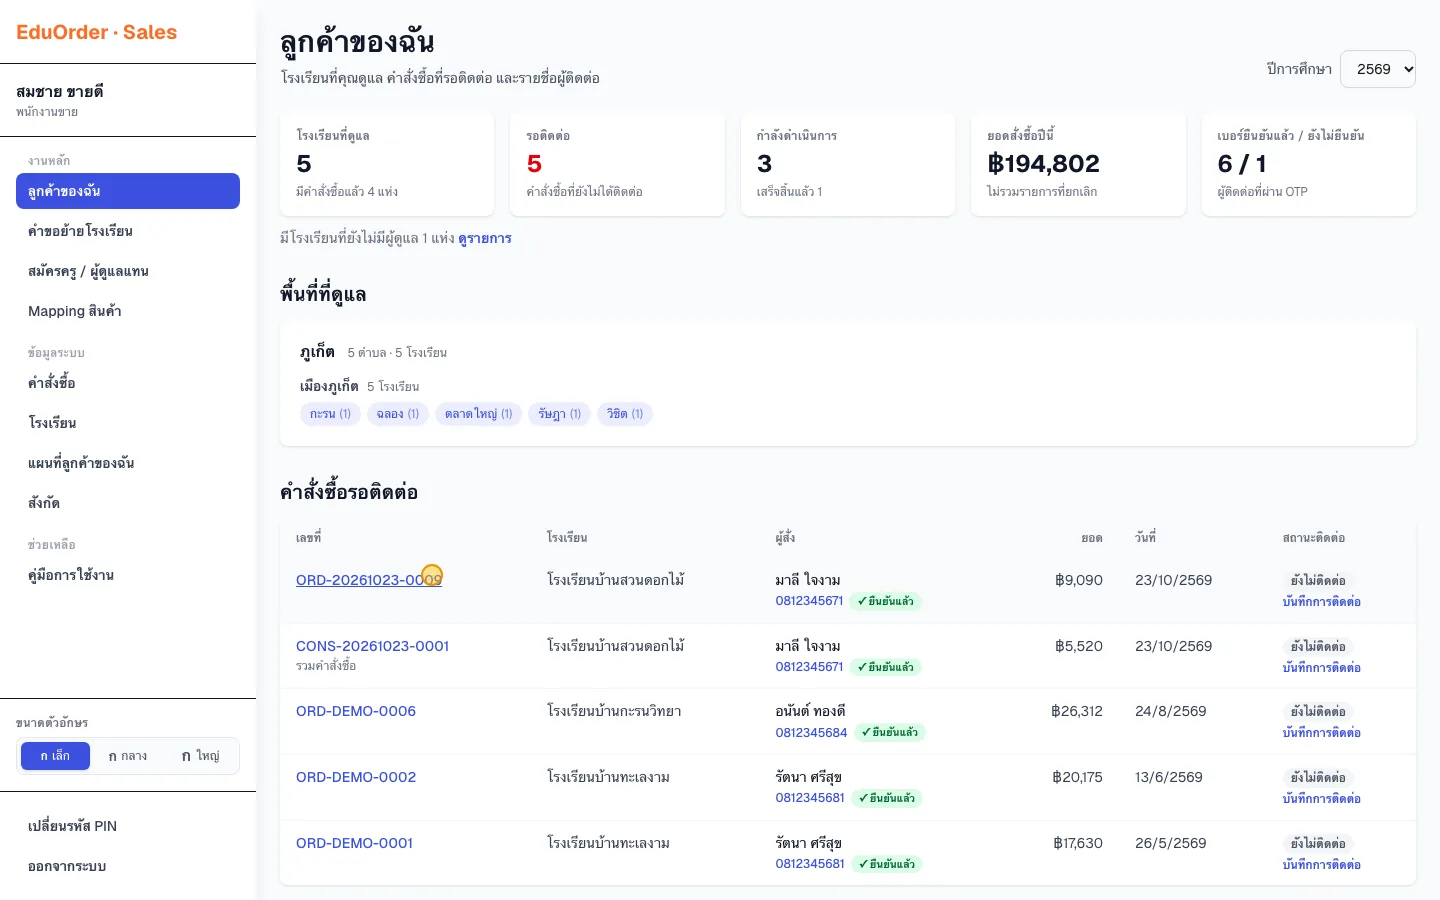Image resolution: width=1440 pixels, height=900 pixels.
Task: Switch font size to ก กลาง
Action: point(127,756)
